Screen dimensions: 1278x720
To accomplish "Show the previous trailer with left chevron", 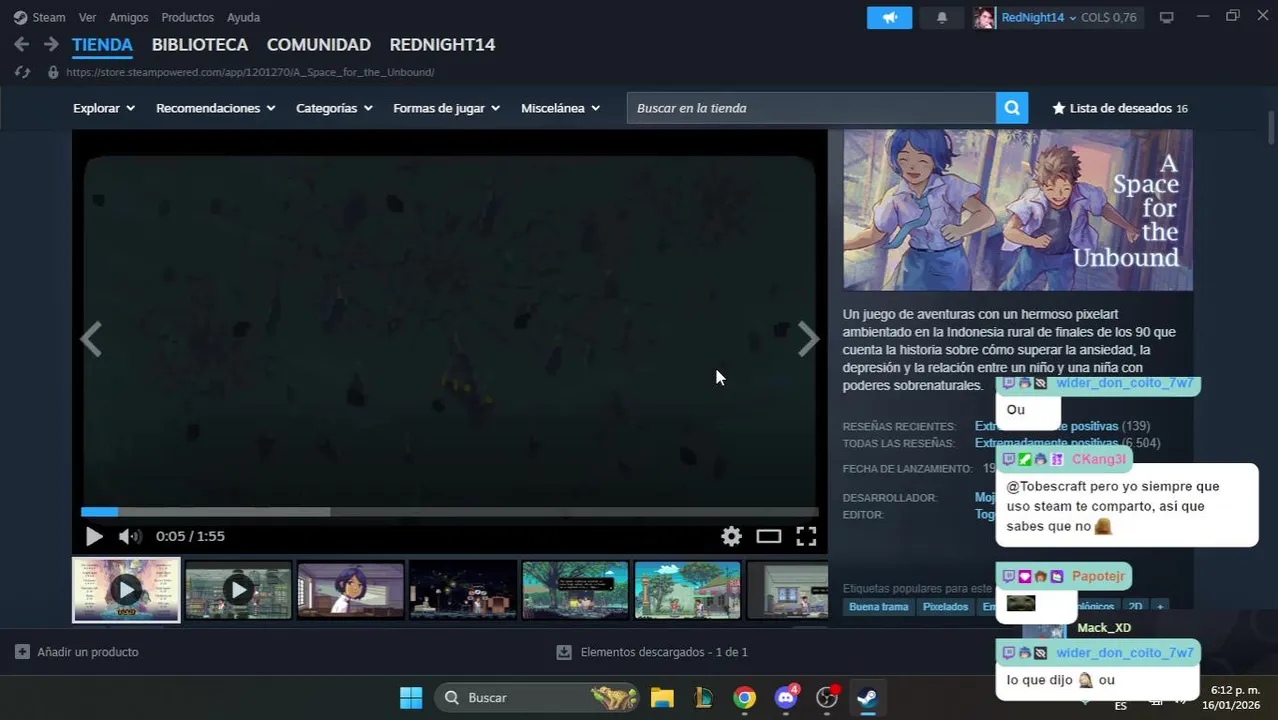I will pos(91,339).
